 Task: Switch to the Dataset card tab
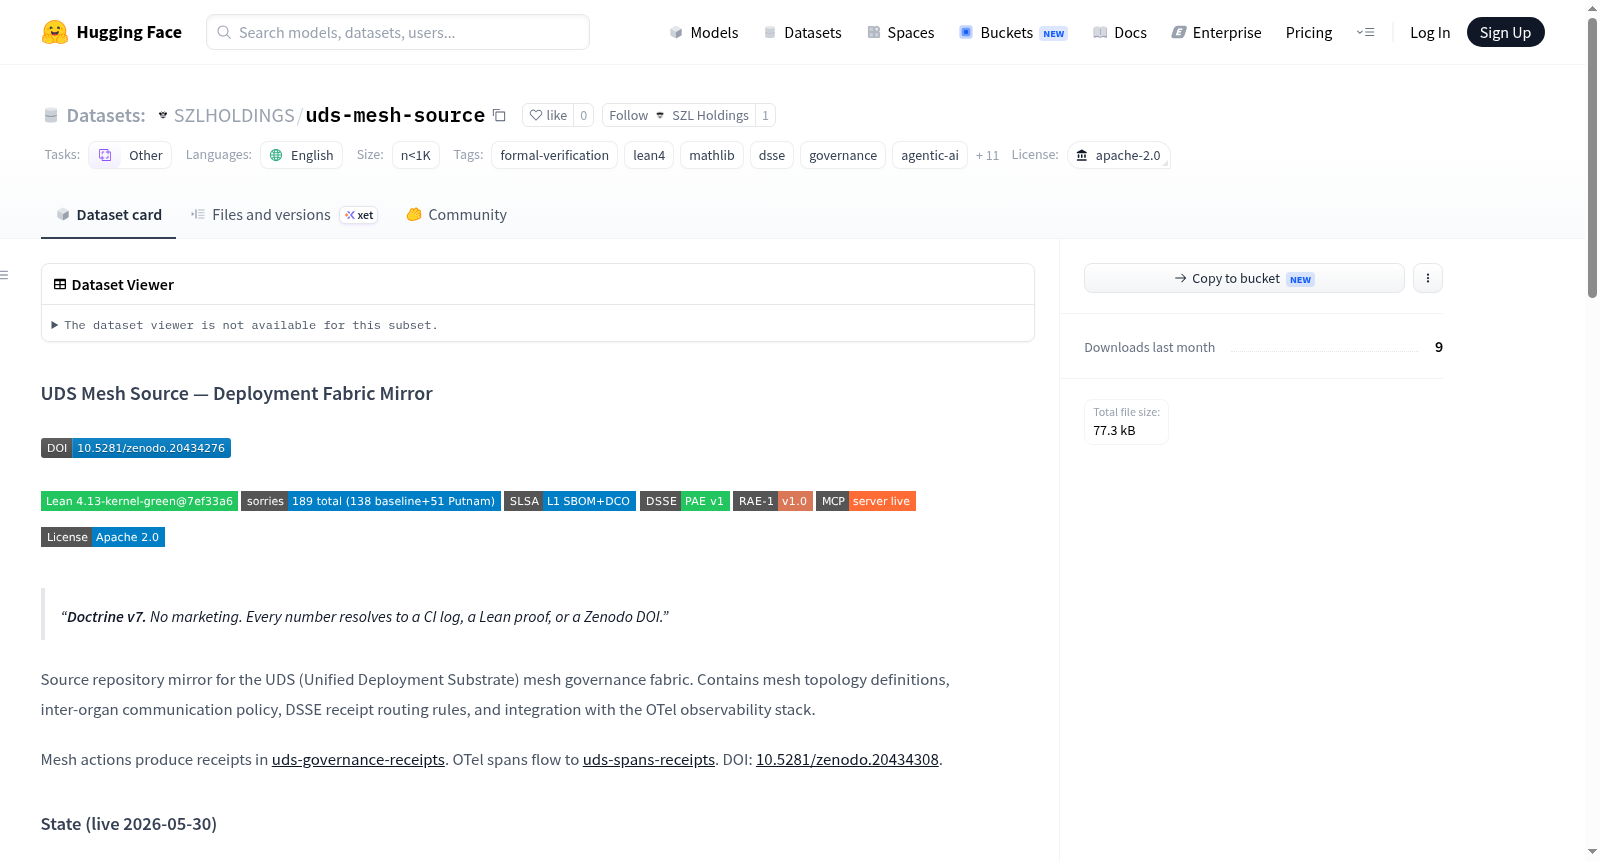[x=108, y=215]
